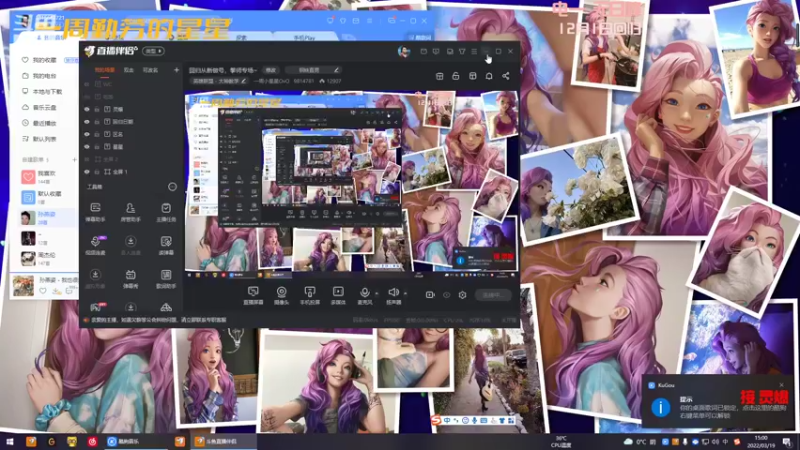800x450 pixels.
Task: Add a 直播屏幕 screen capture source
Action: (253, 295)
